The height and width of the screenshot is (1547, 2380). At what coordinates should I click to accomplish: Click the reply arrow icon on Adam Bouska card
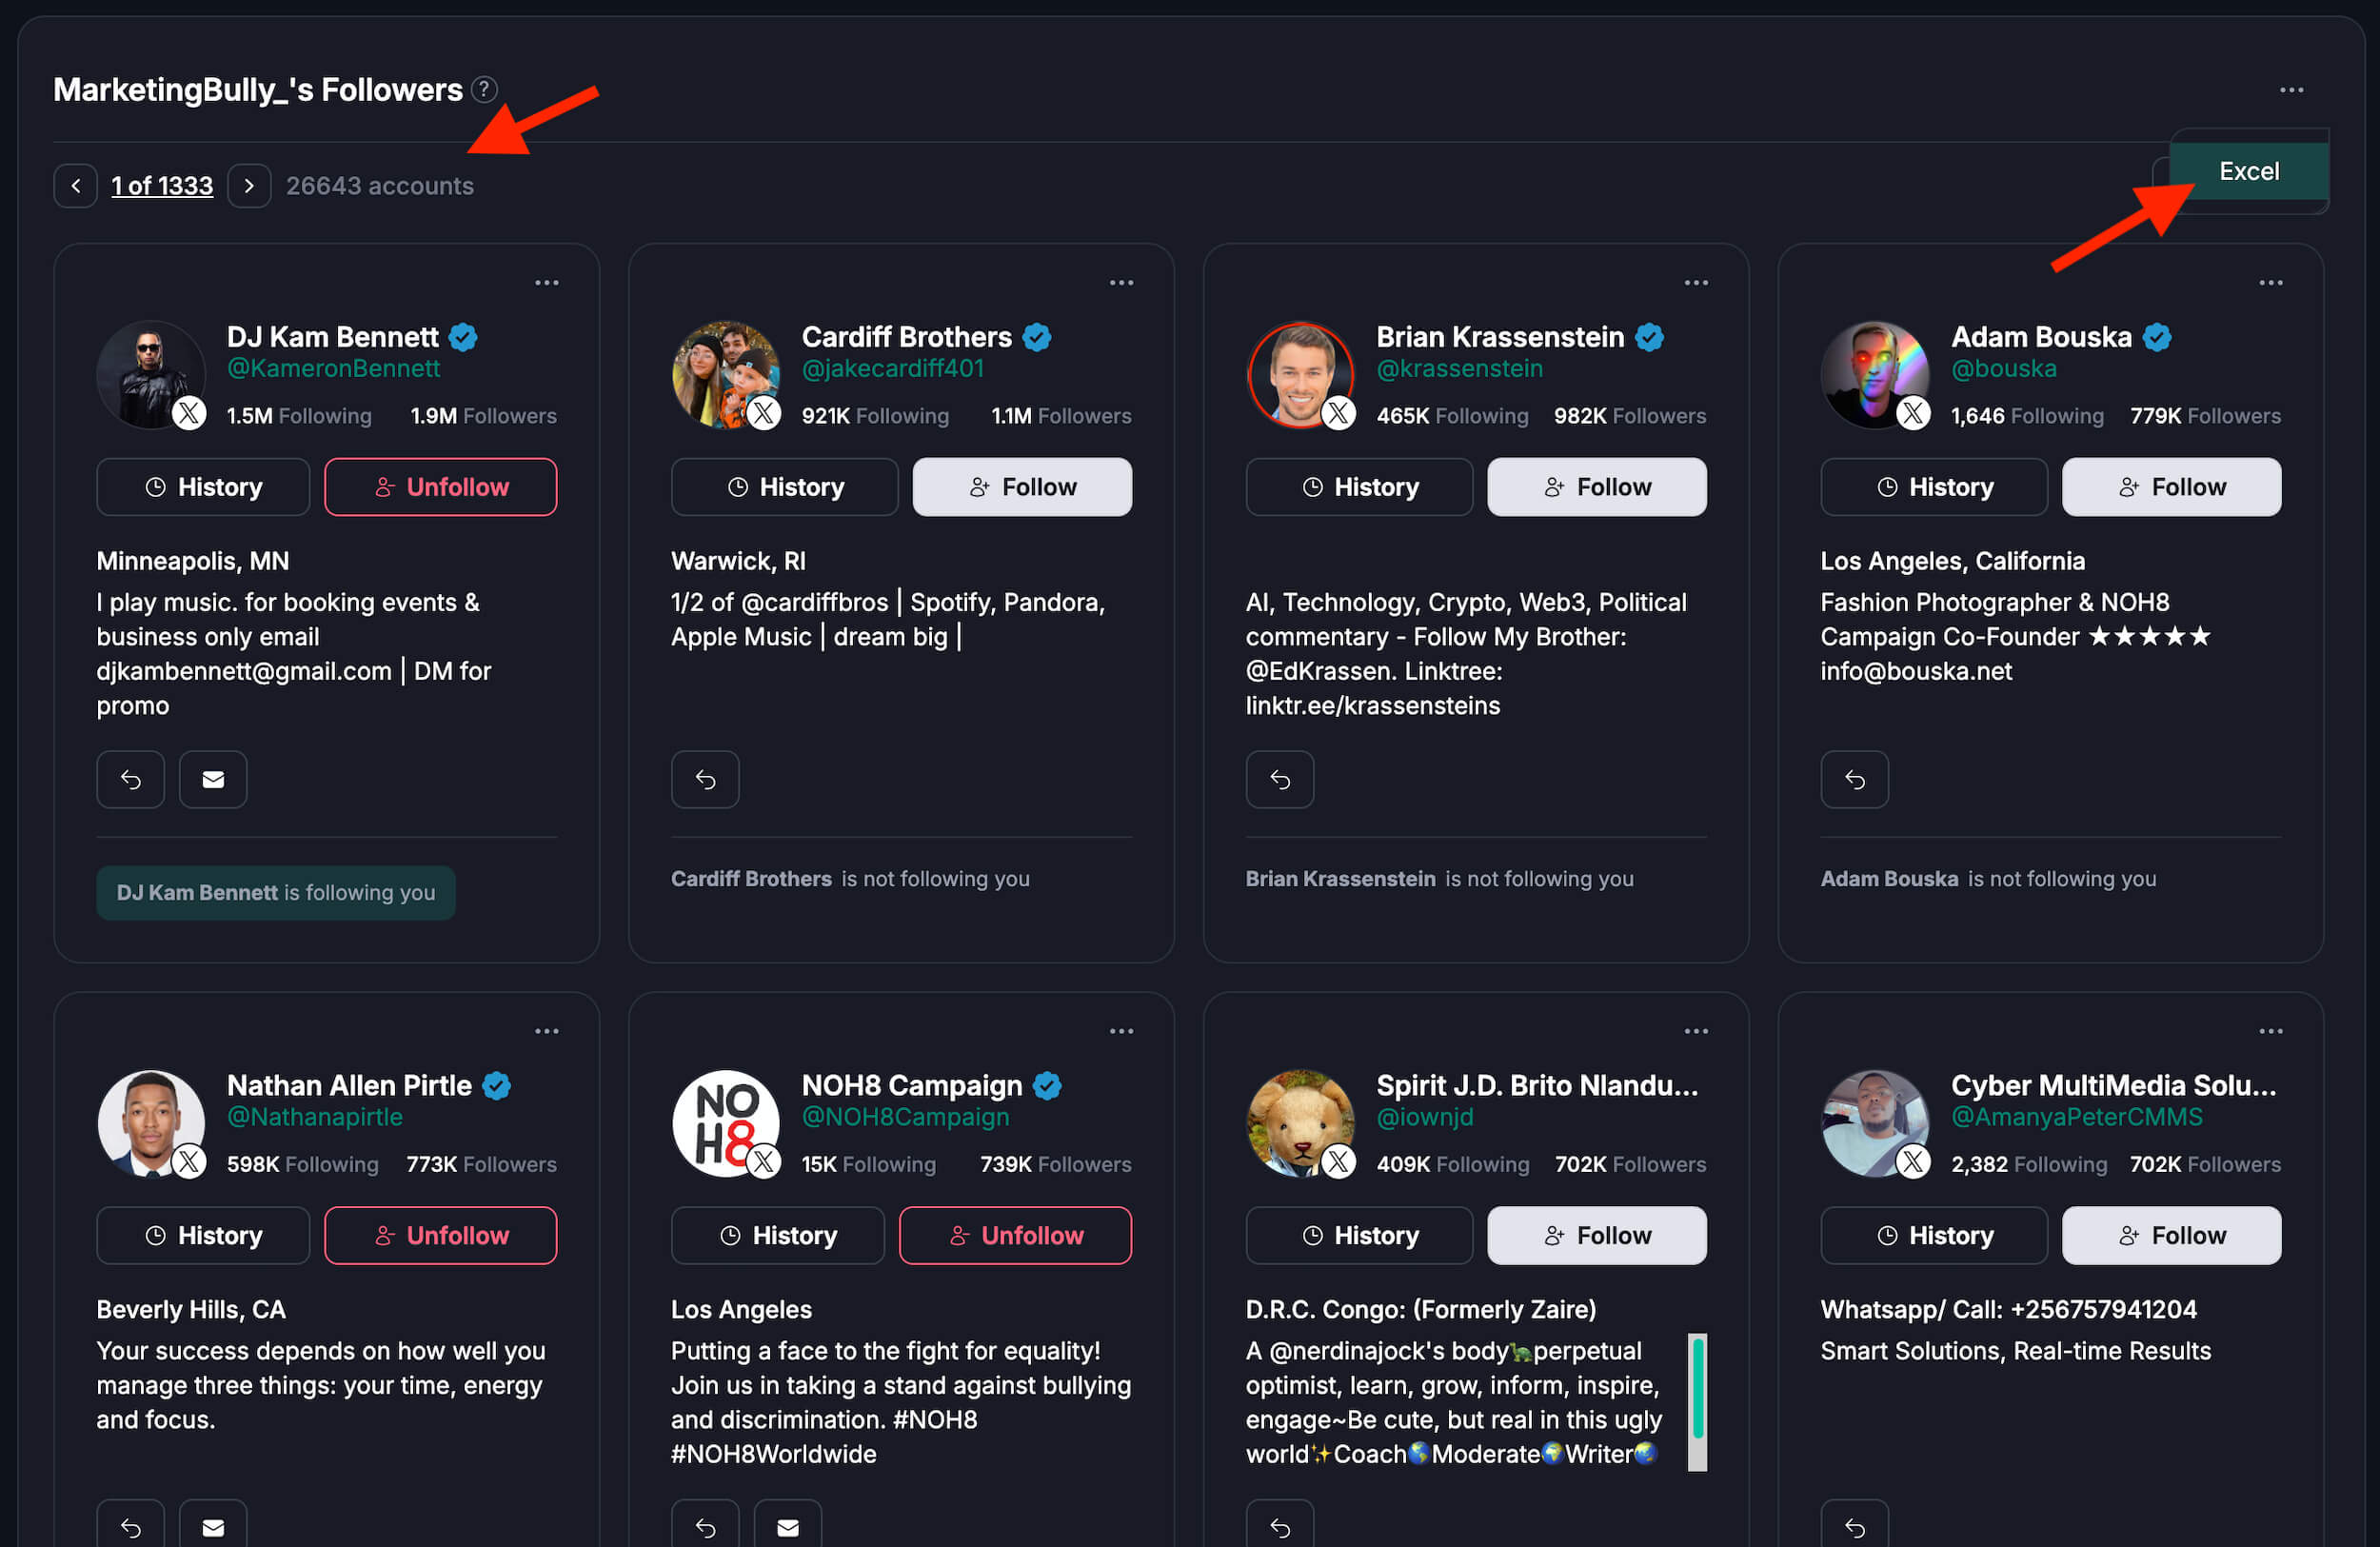[x=1854, y=779]
